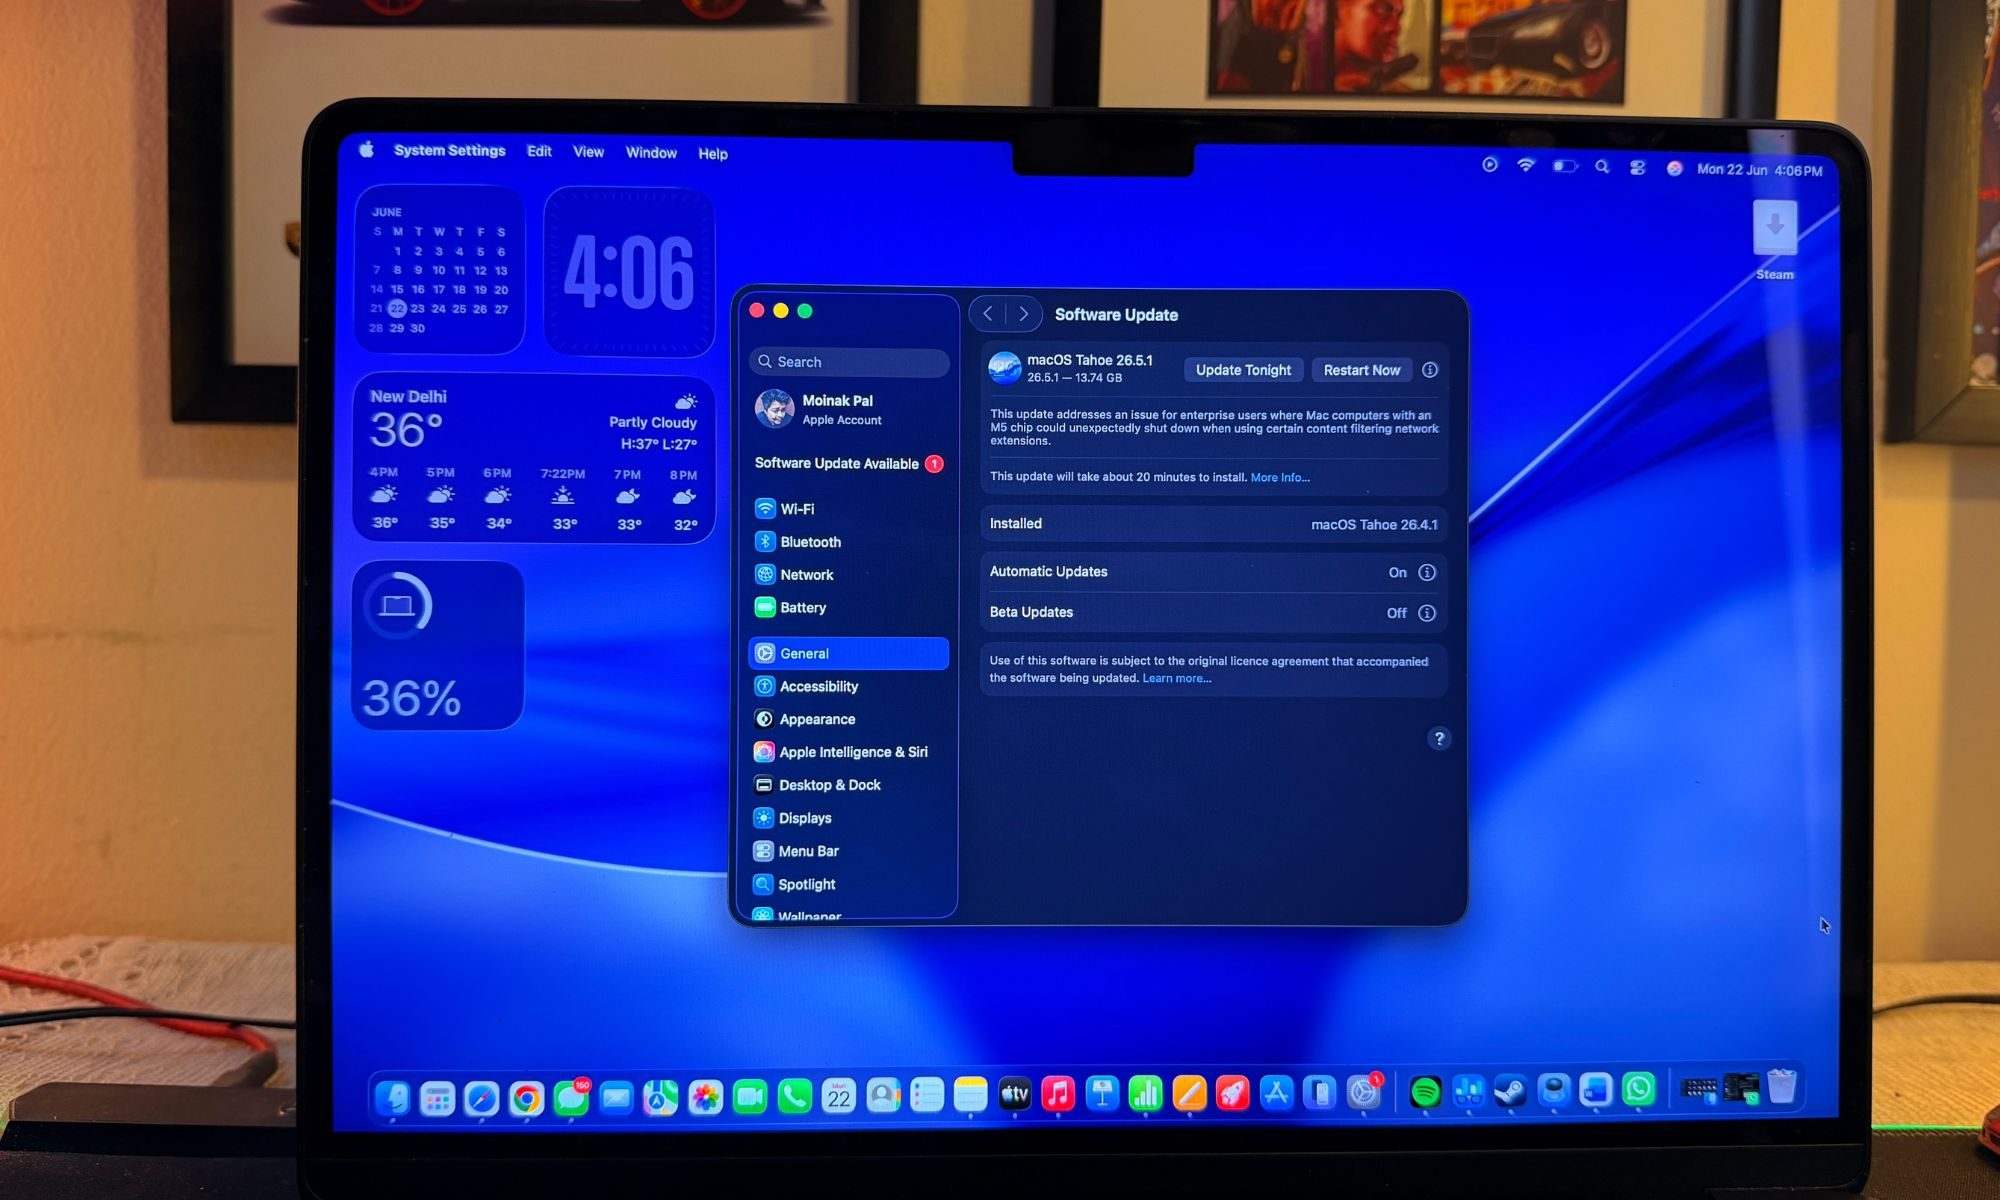Viewport: 2000px width, 1200px height.
Task: Open Beta Updates info button
Action: click(1427, 613)
